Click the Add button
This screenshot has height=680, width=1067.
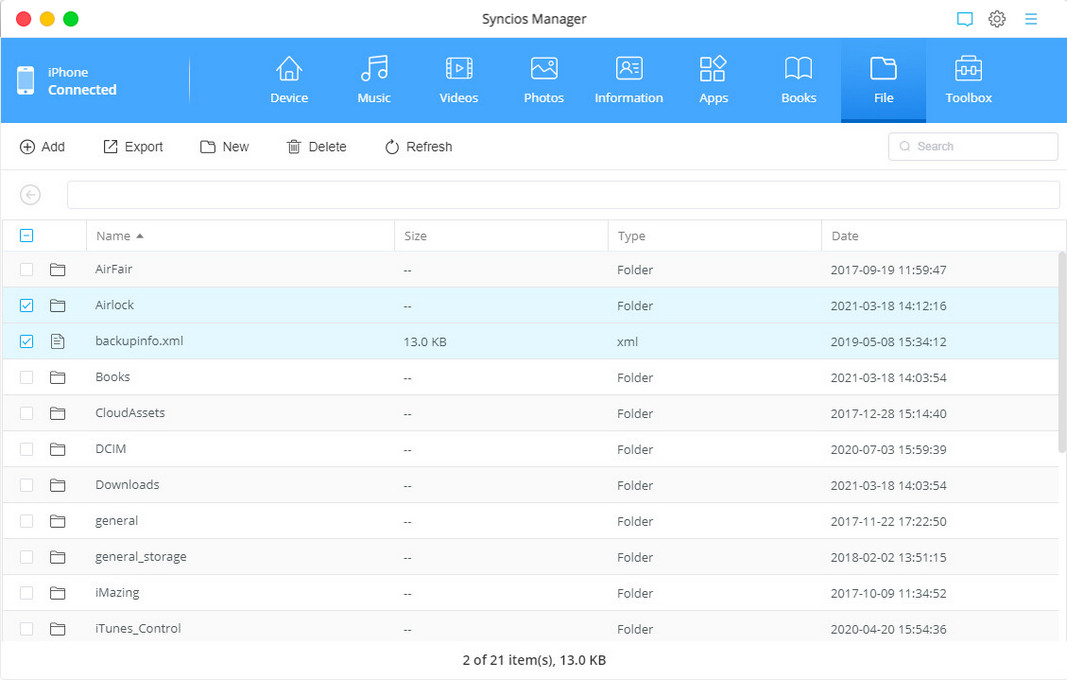(x=42, y=146)
